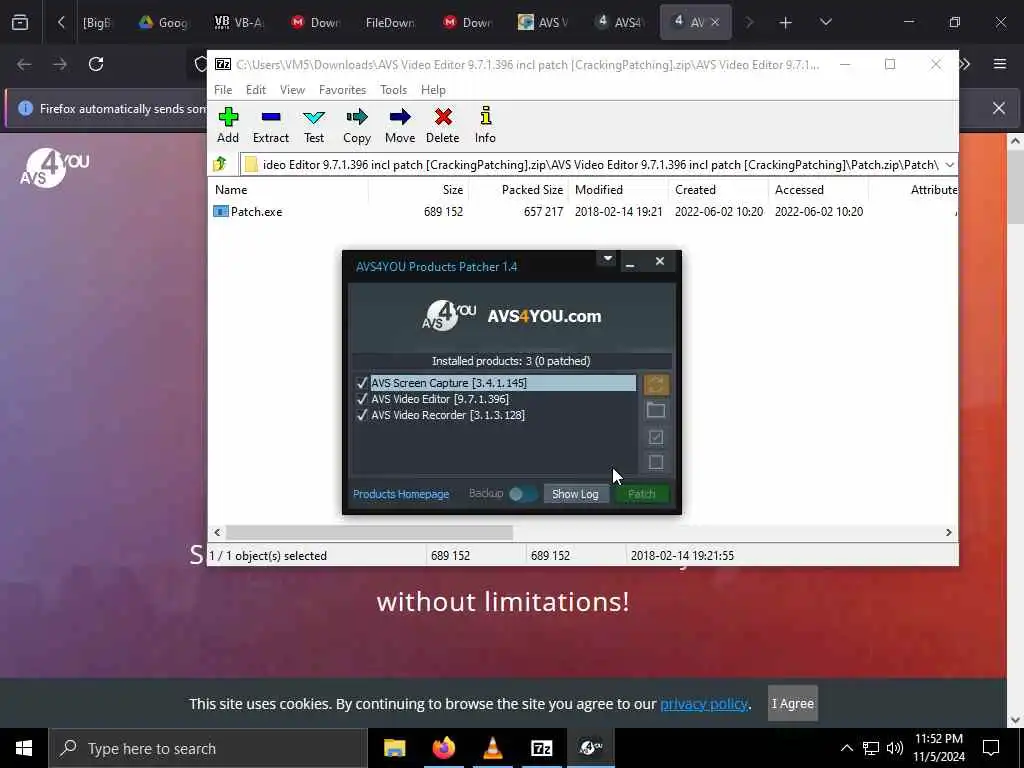Click the Size column header

419,190
